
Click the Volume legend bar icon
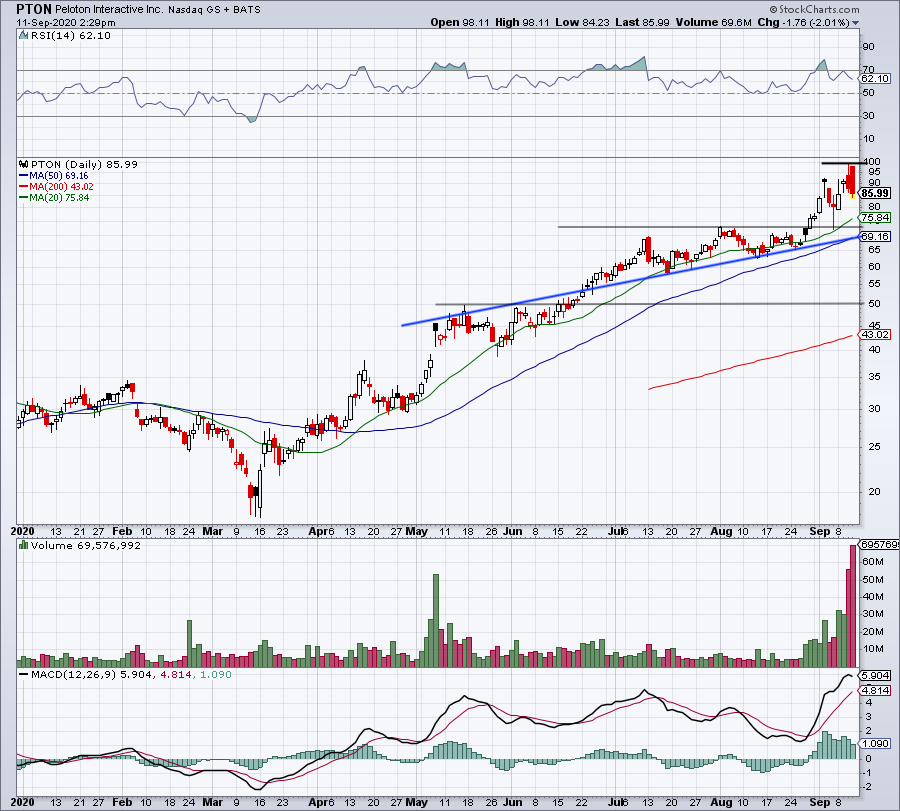tap(24, 545)
